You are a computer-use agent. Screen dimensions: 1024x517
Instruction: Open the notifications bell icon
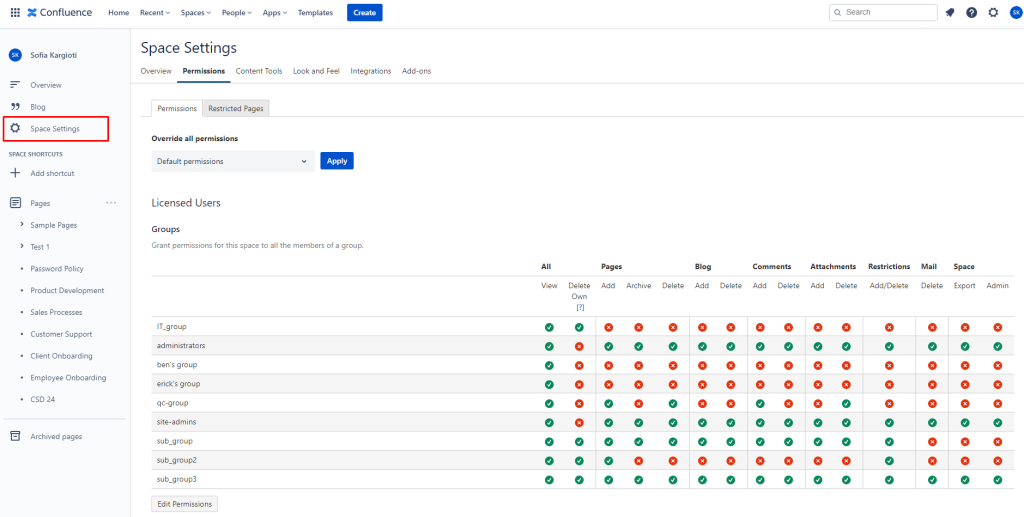[949, 12]
